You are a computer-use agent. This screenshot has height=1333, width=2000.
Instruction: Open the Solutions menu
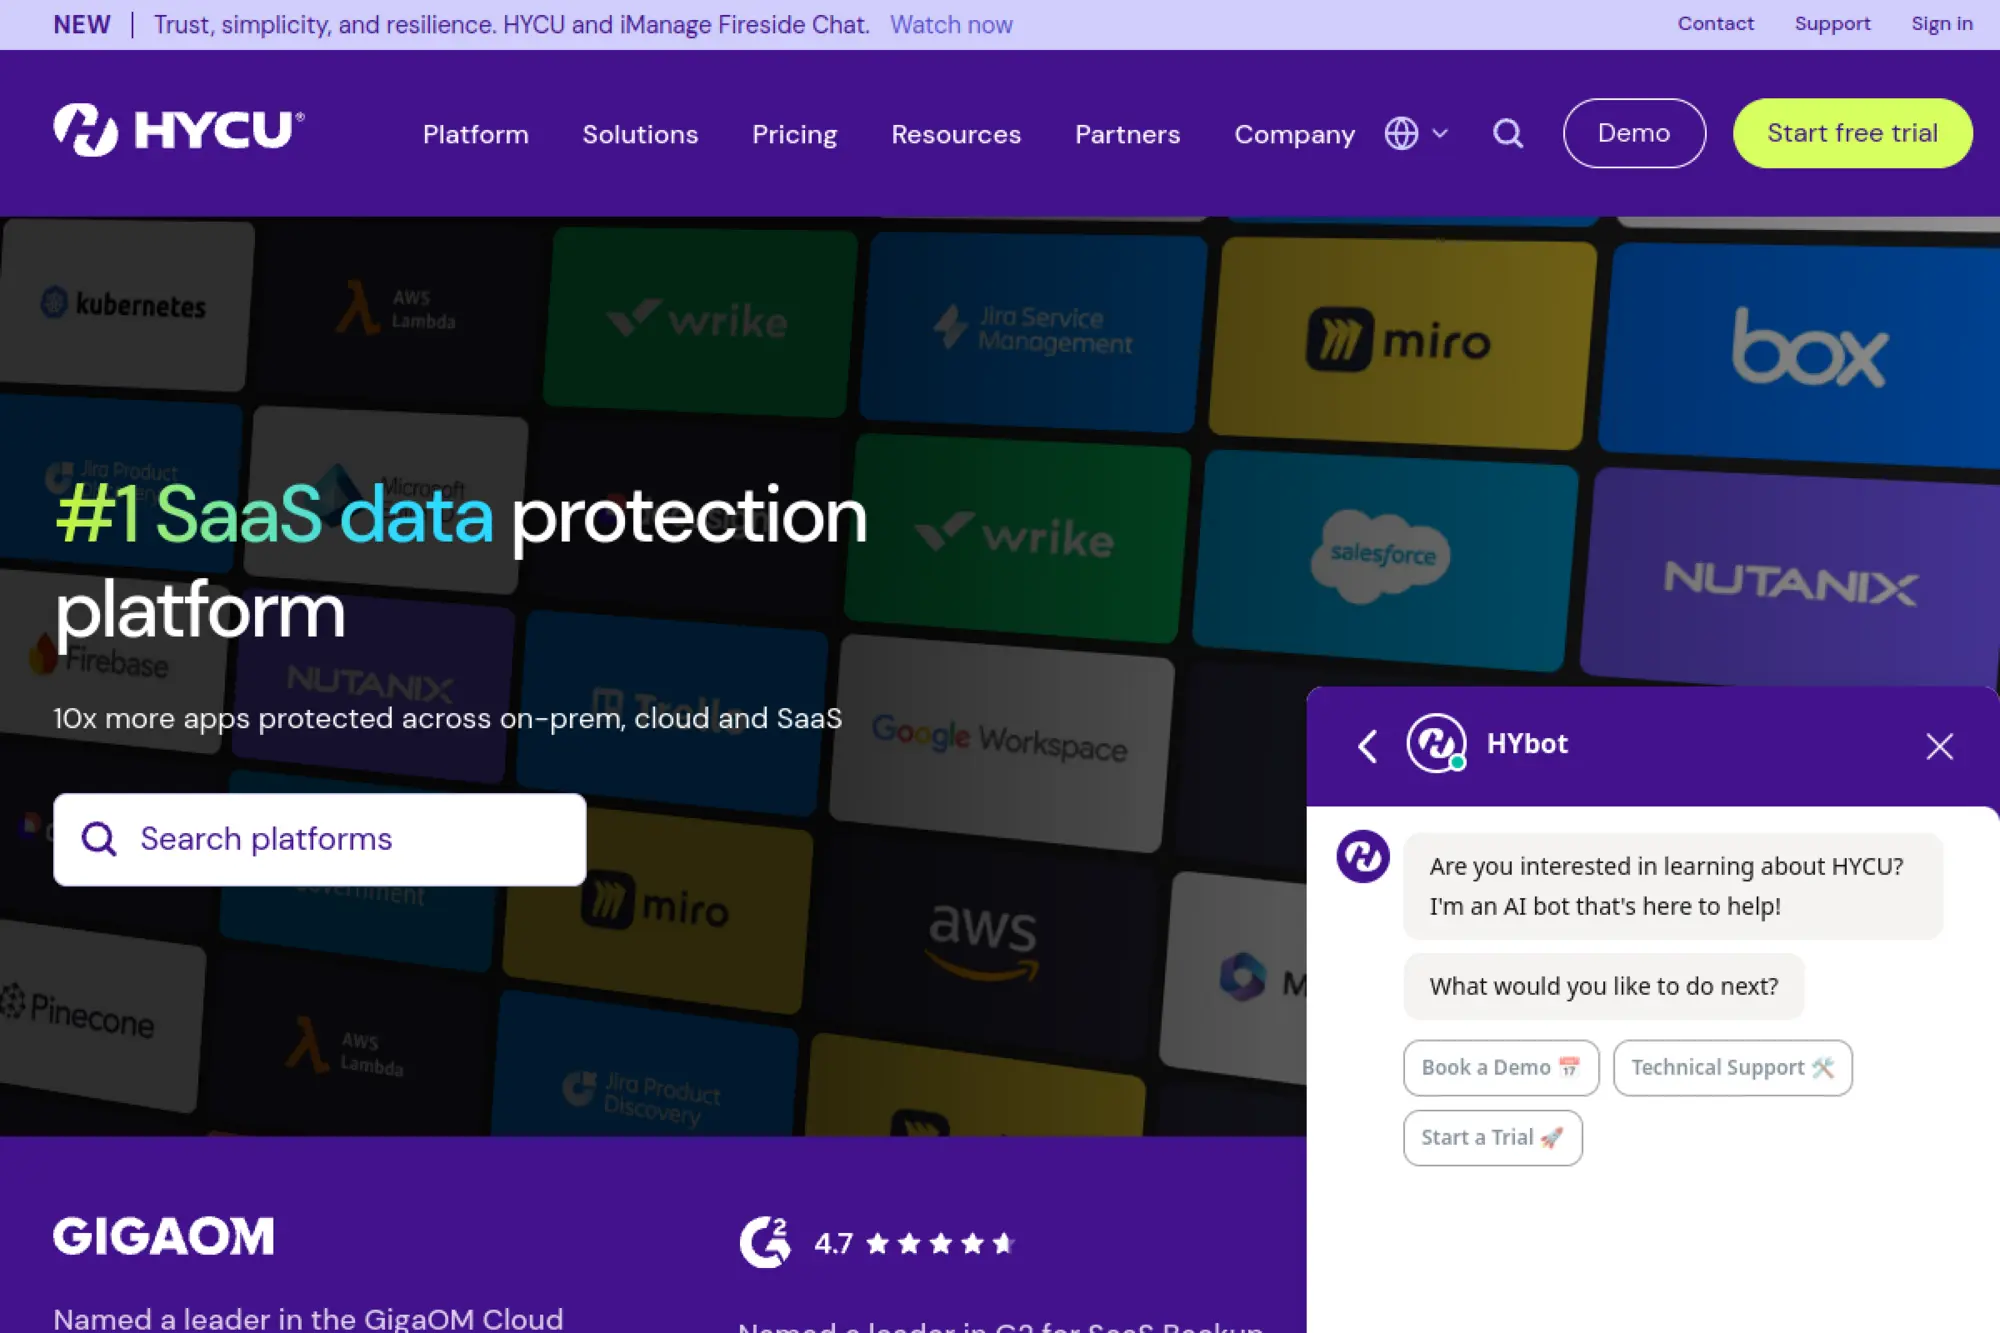point(640,134)
